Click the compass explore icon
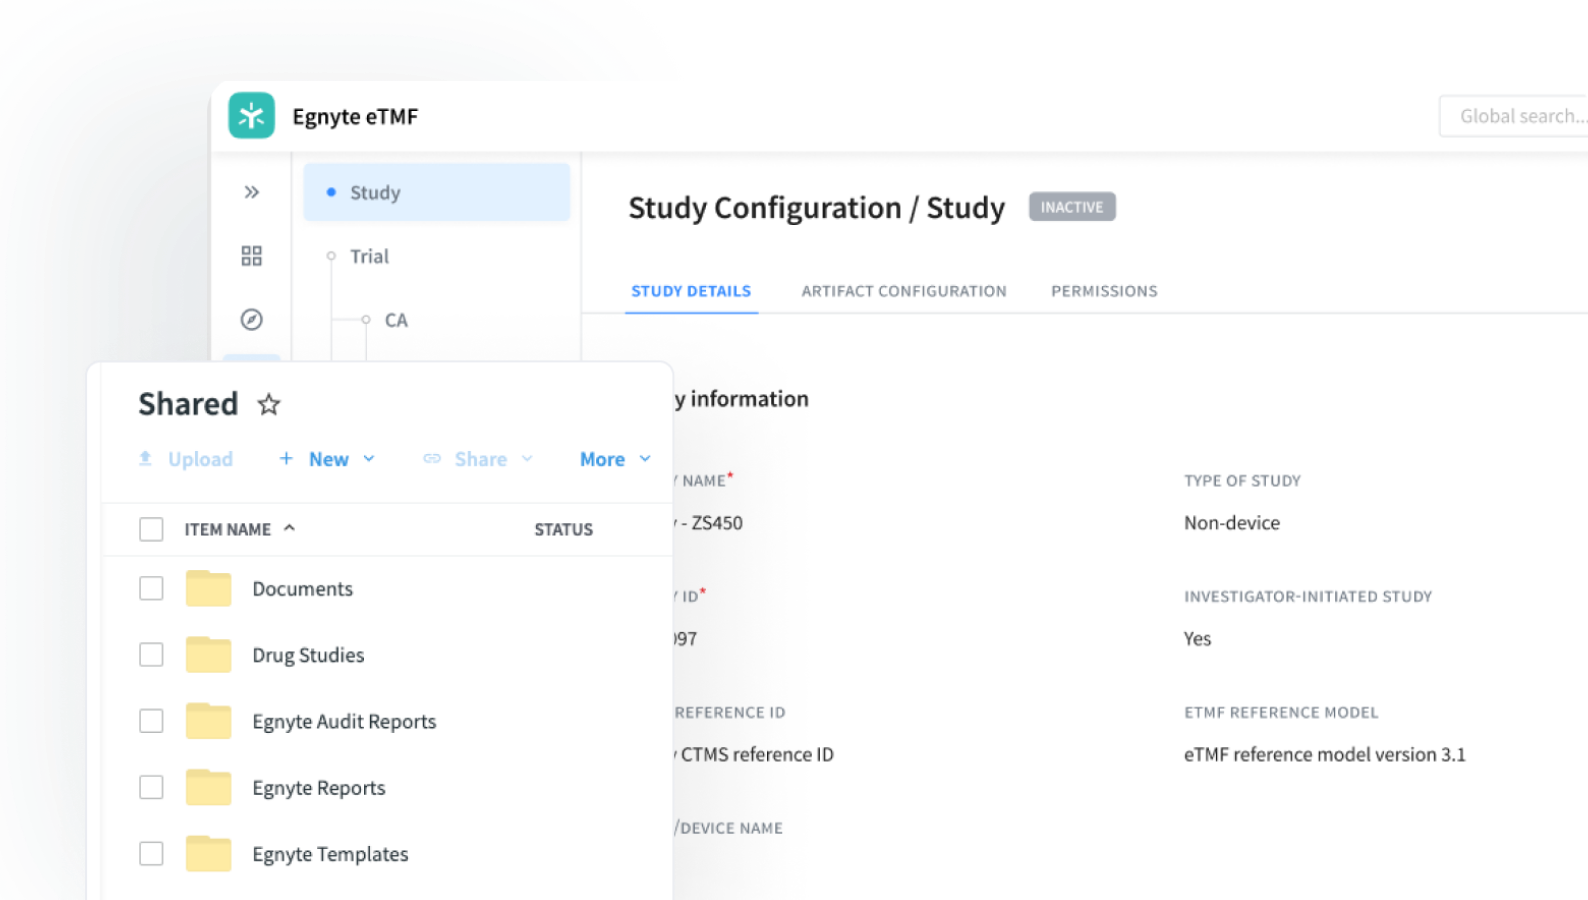 tap(252, 320)
